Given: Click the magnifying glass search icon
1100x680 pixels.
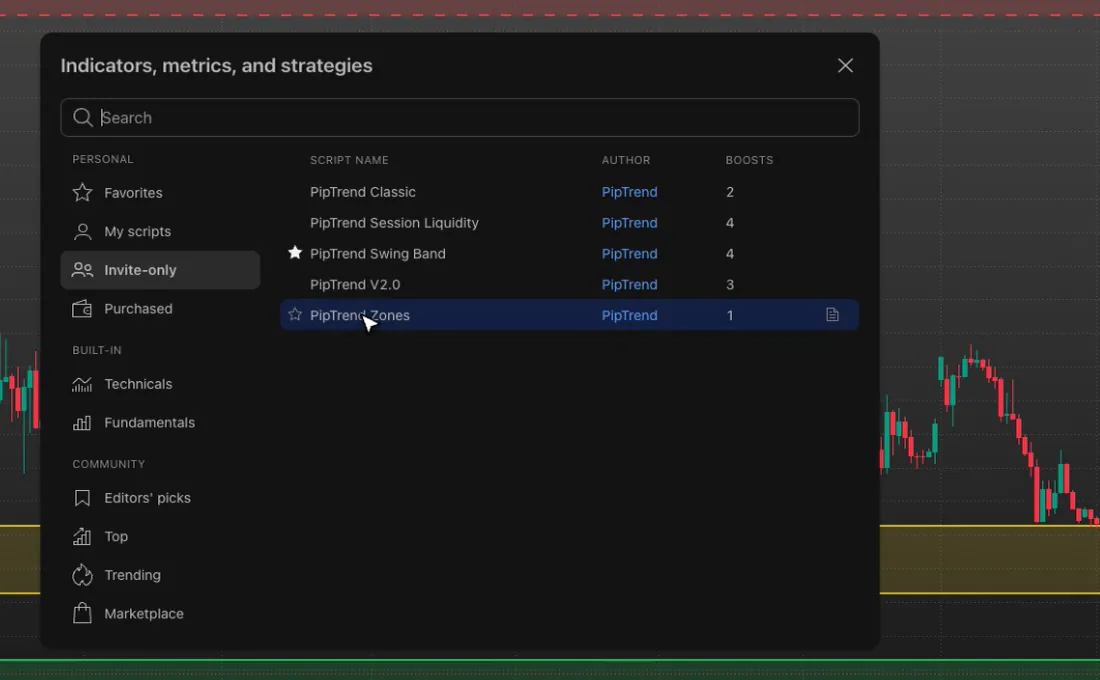Looking at the screenshot, I should click(x=83, y=117).
